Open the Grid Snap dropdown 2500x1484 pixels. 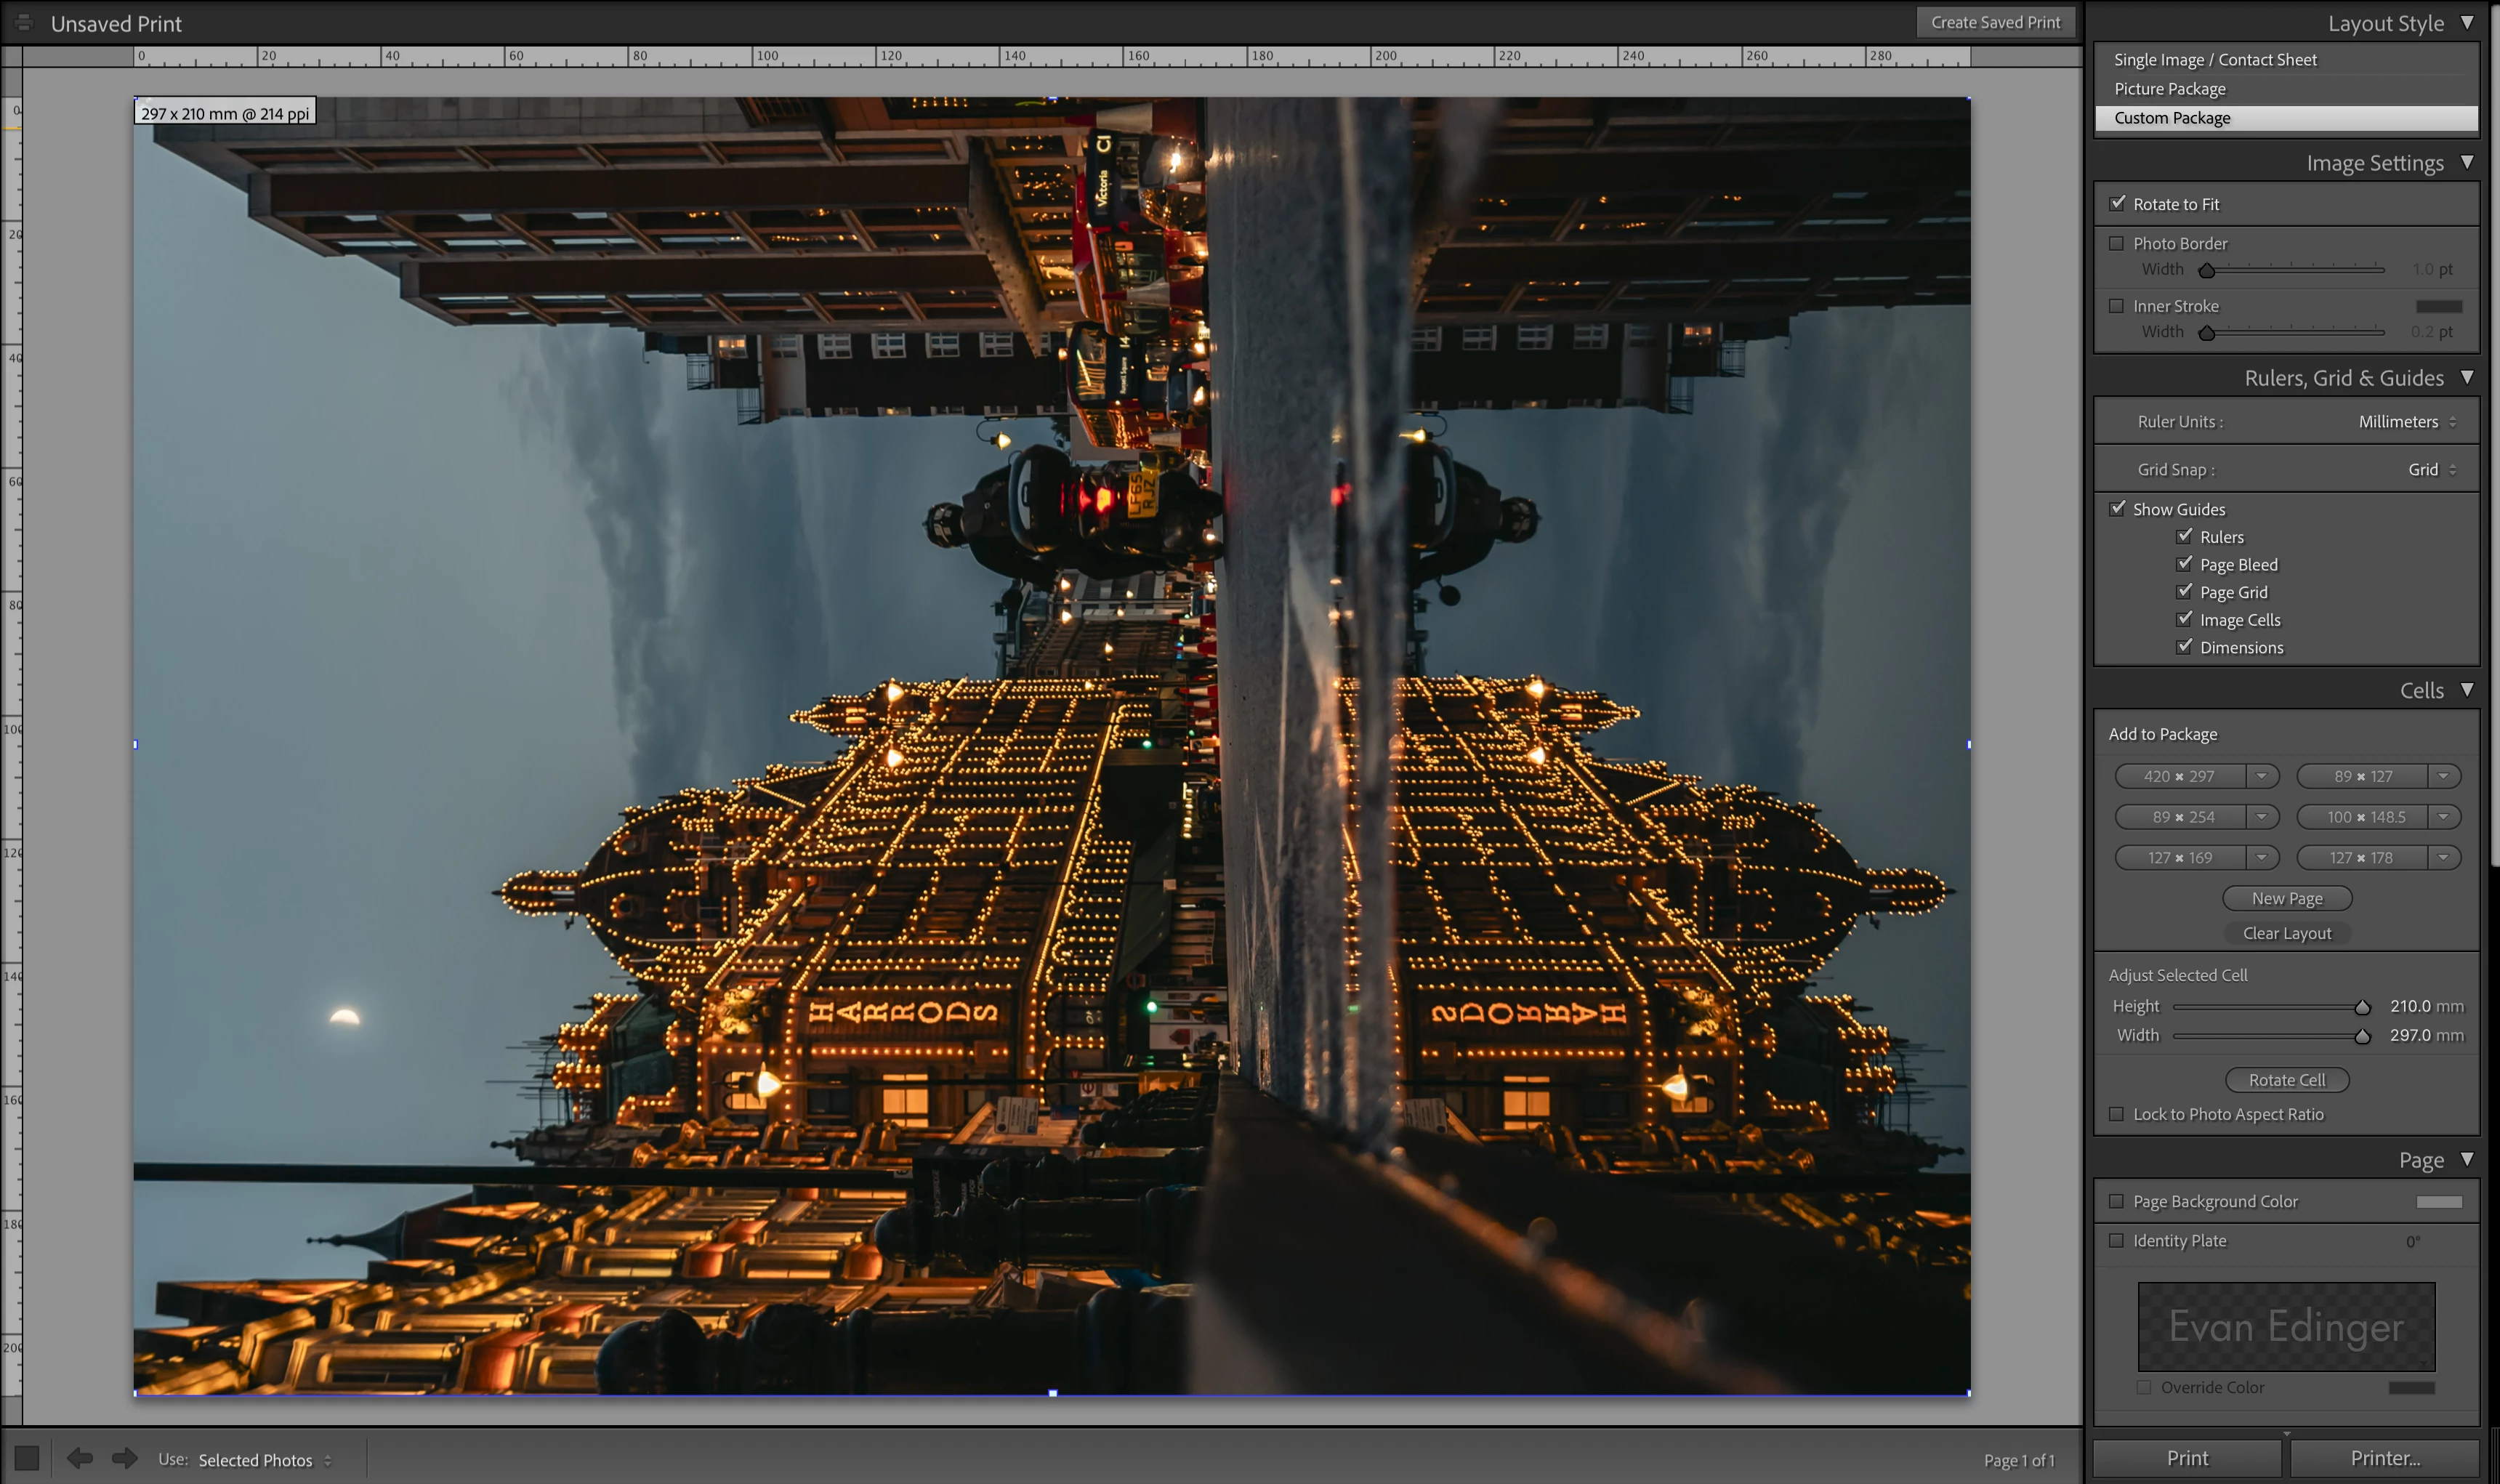click(2431, 470)
